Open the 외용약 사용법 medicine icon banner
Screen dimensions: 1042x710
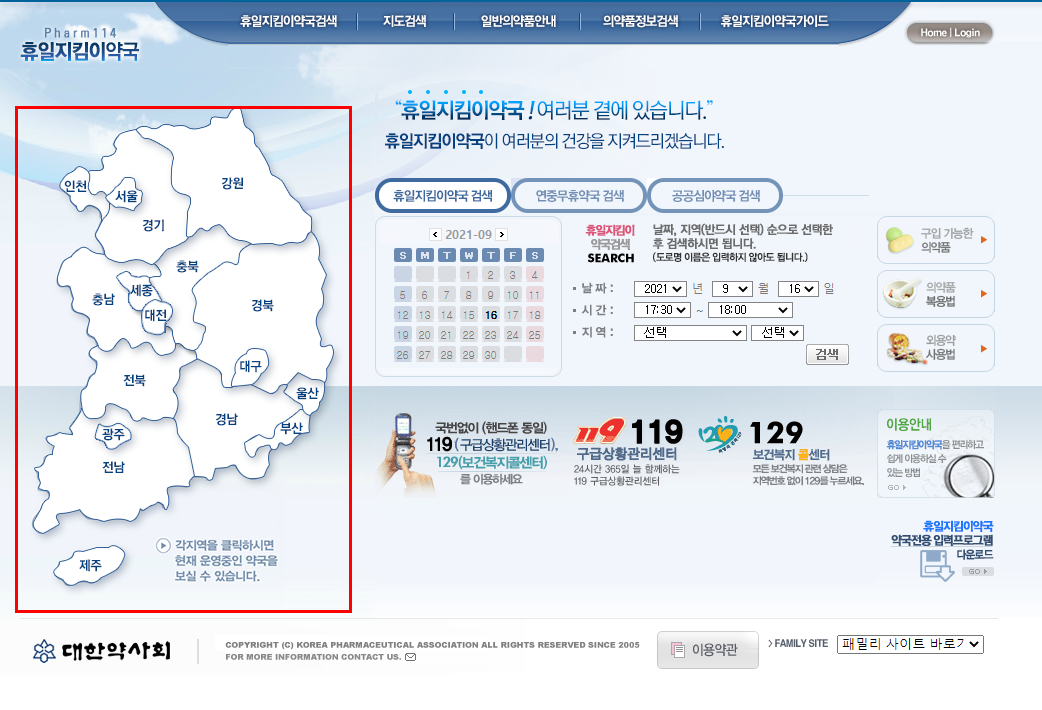tap(936, 348)
